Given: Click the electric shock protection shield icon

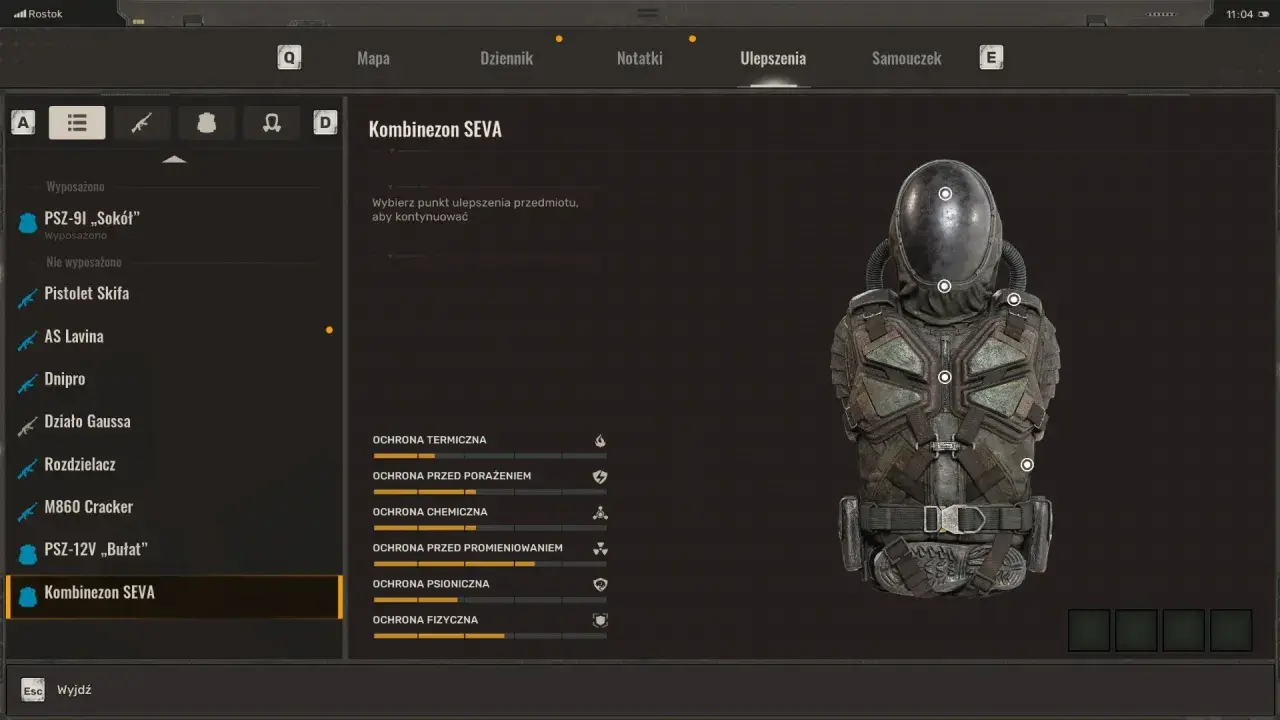Looking at the screenshot, I should tap(600, 476).
